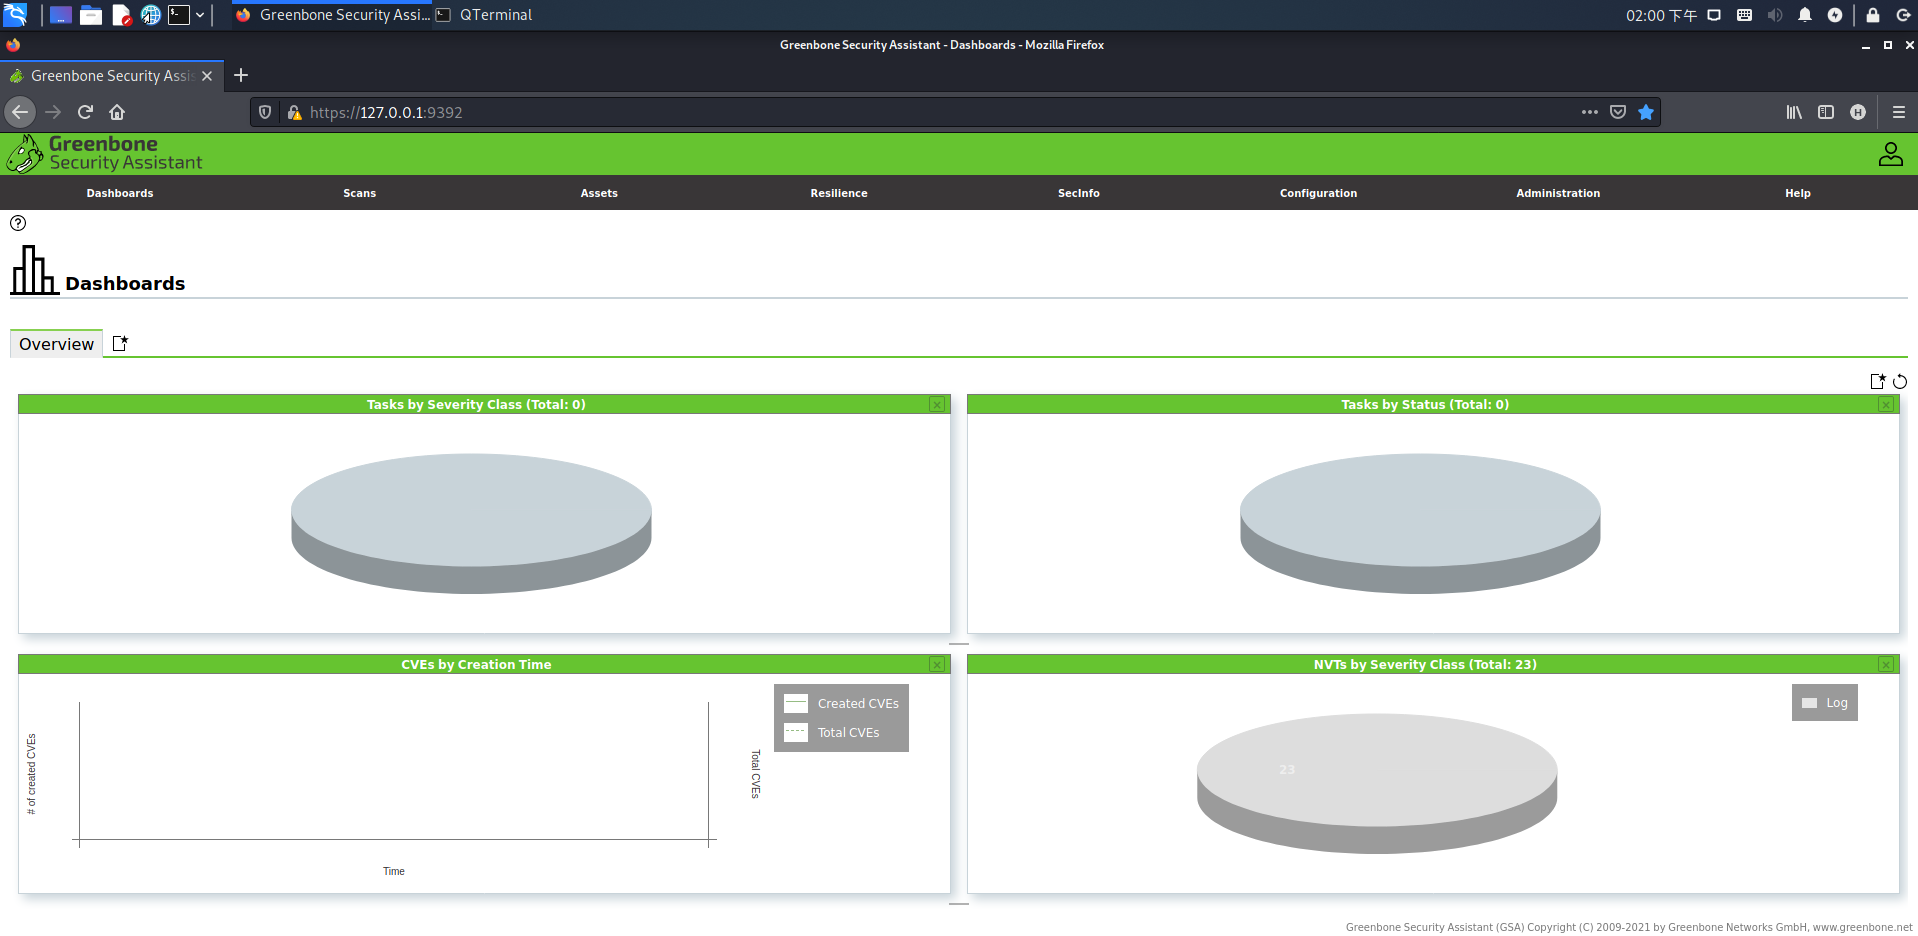
Task: Click the help question mark icon
Action: [x=18, y=223]
